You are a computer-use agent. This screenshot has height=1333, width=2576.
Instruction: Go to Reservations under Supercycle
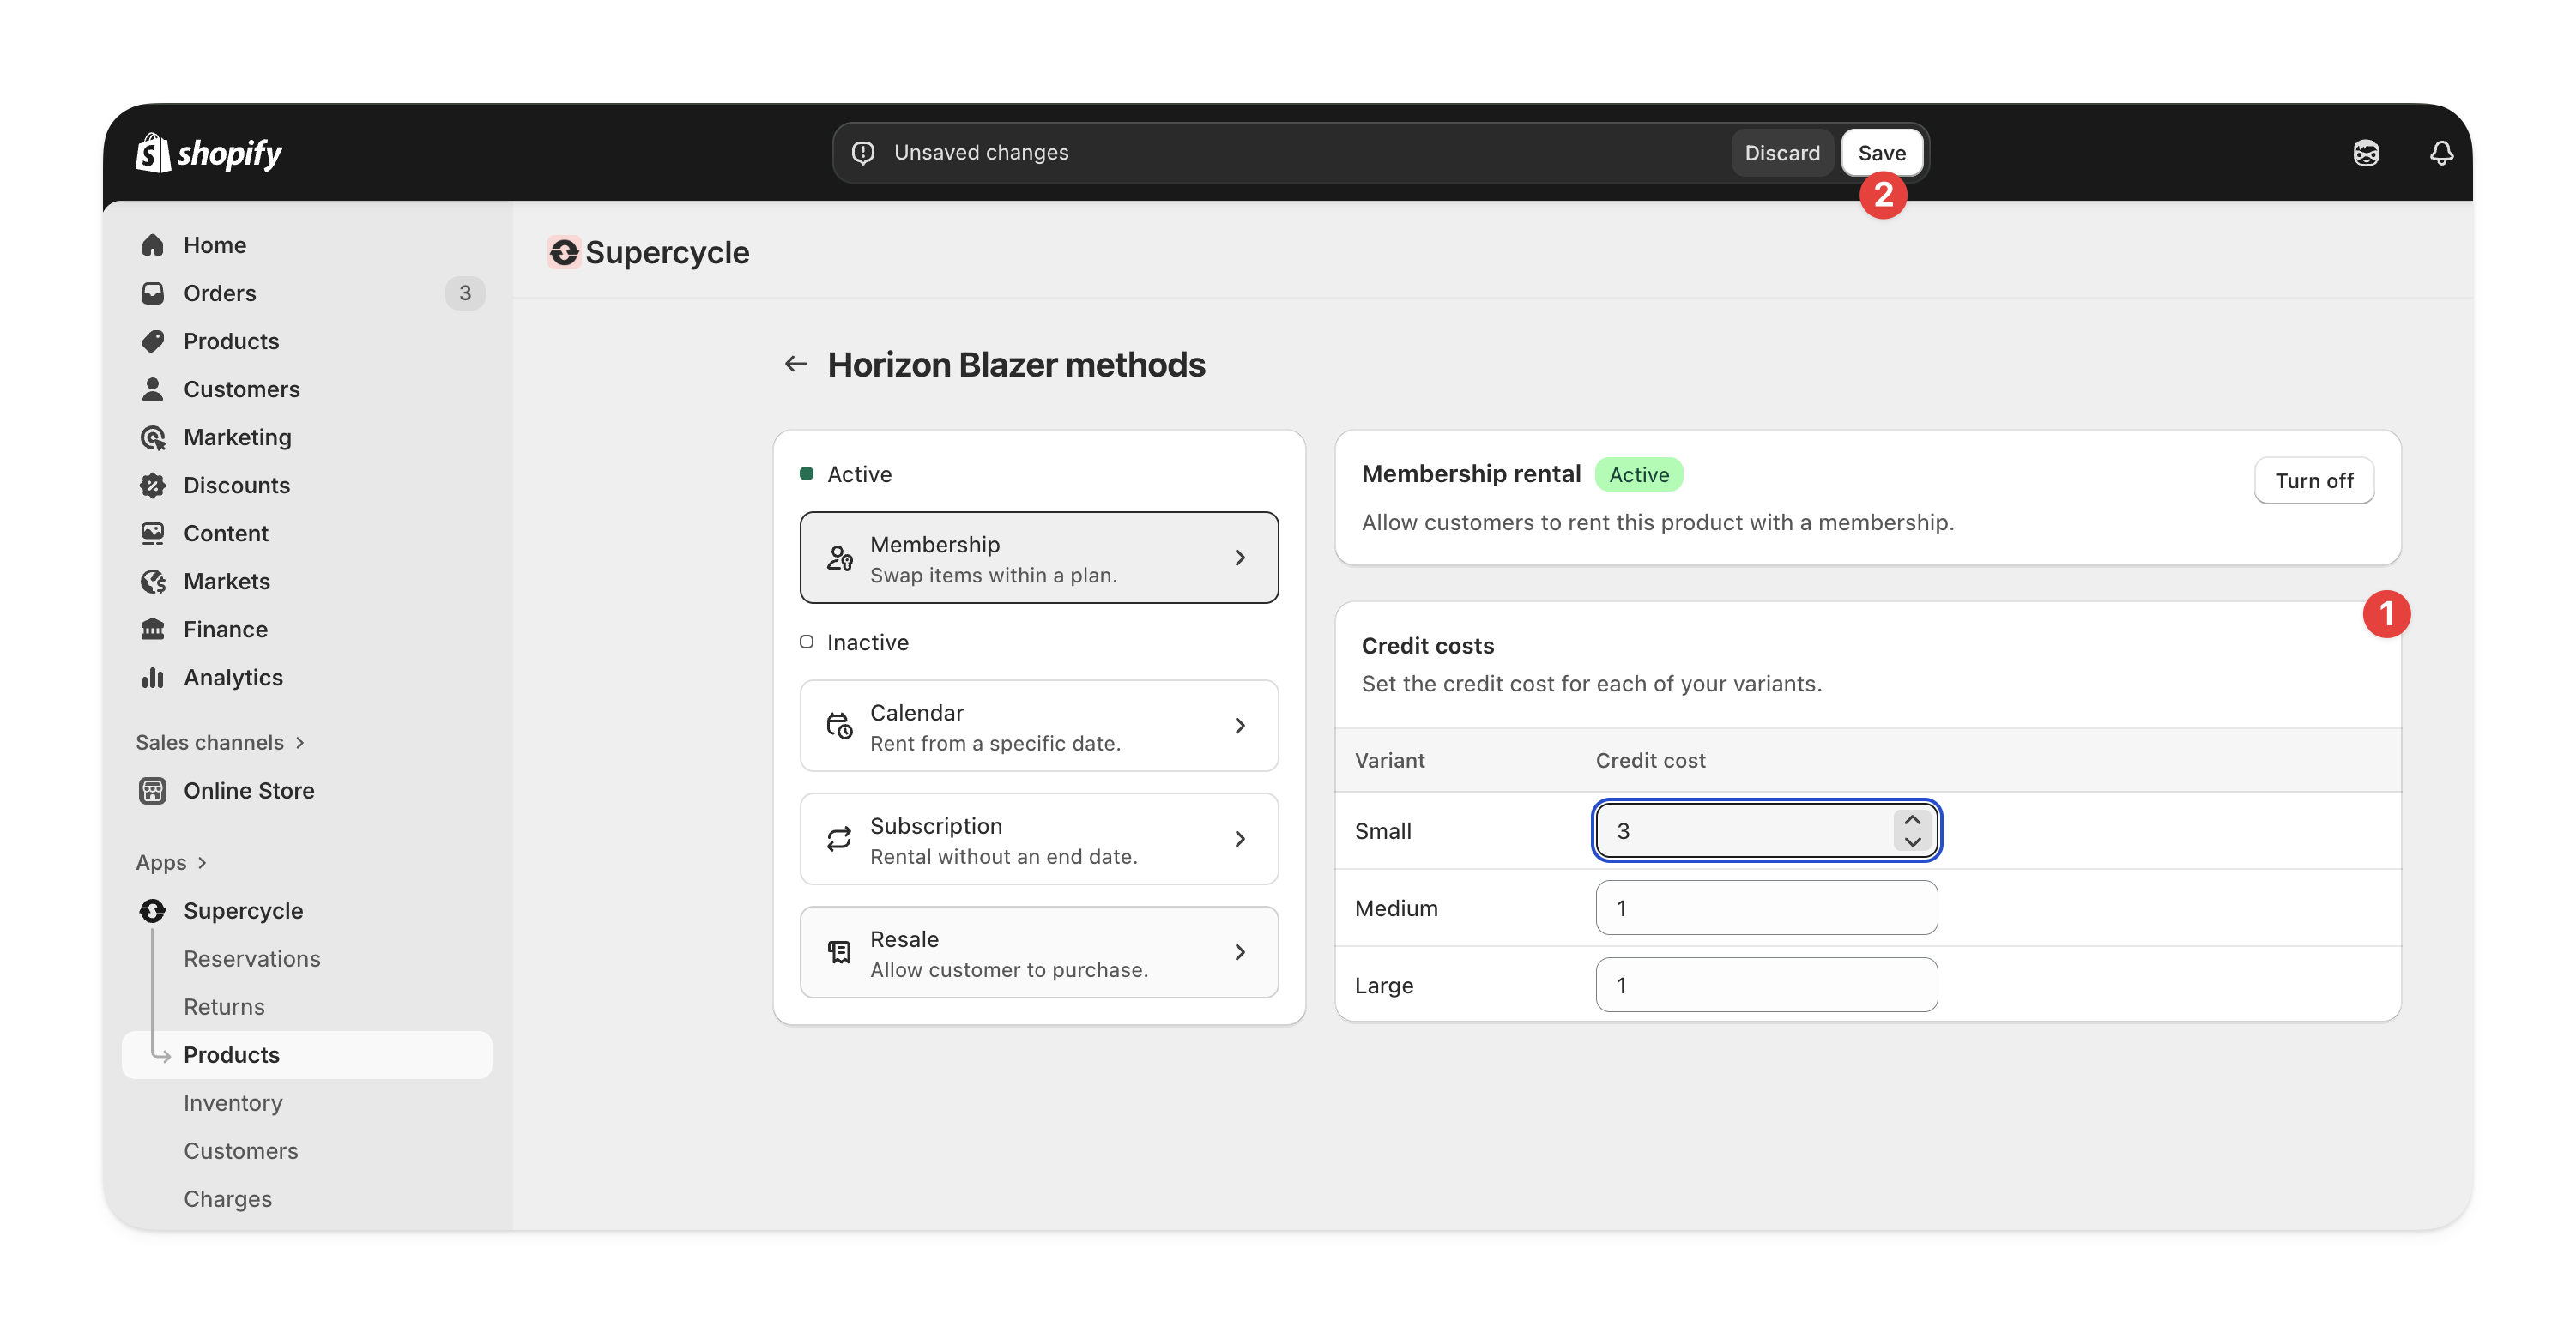(251, 958)
